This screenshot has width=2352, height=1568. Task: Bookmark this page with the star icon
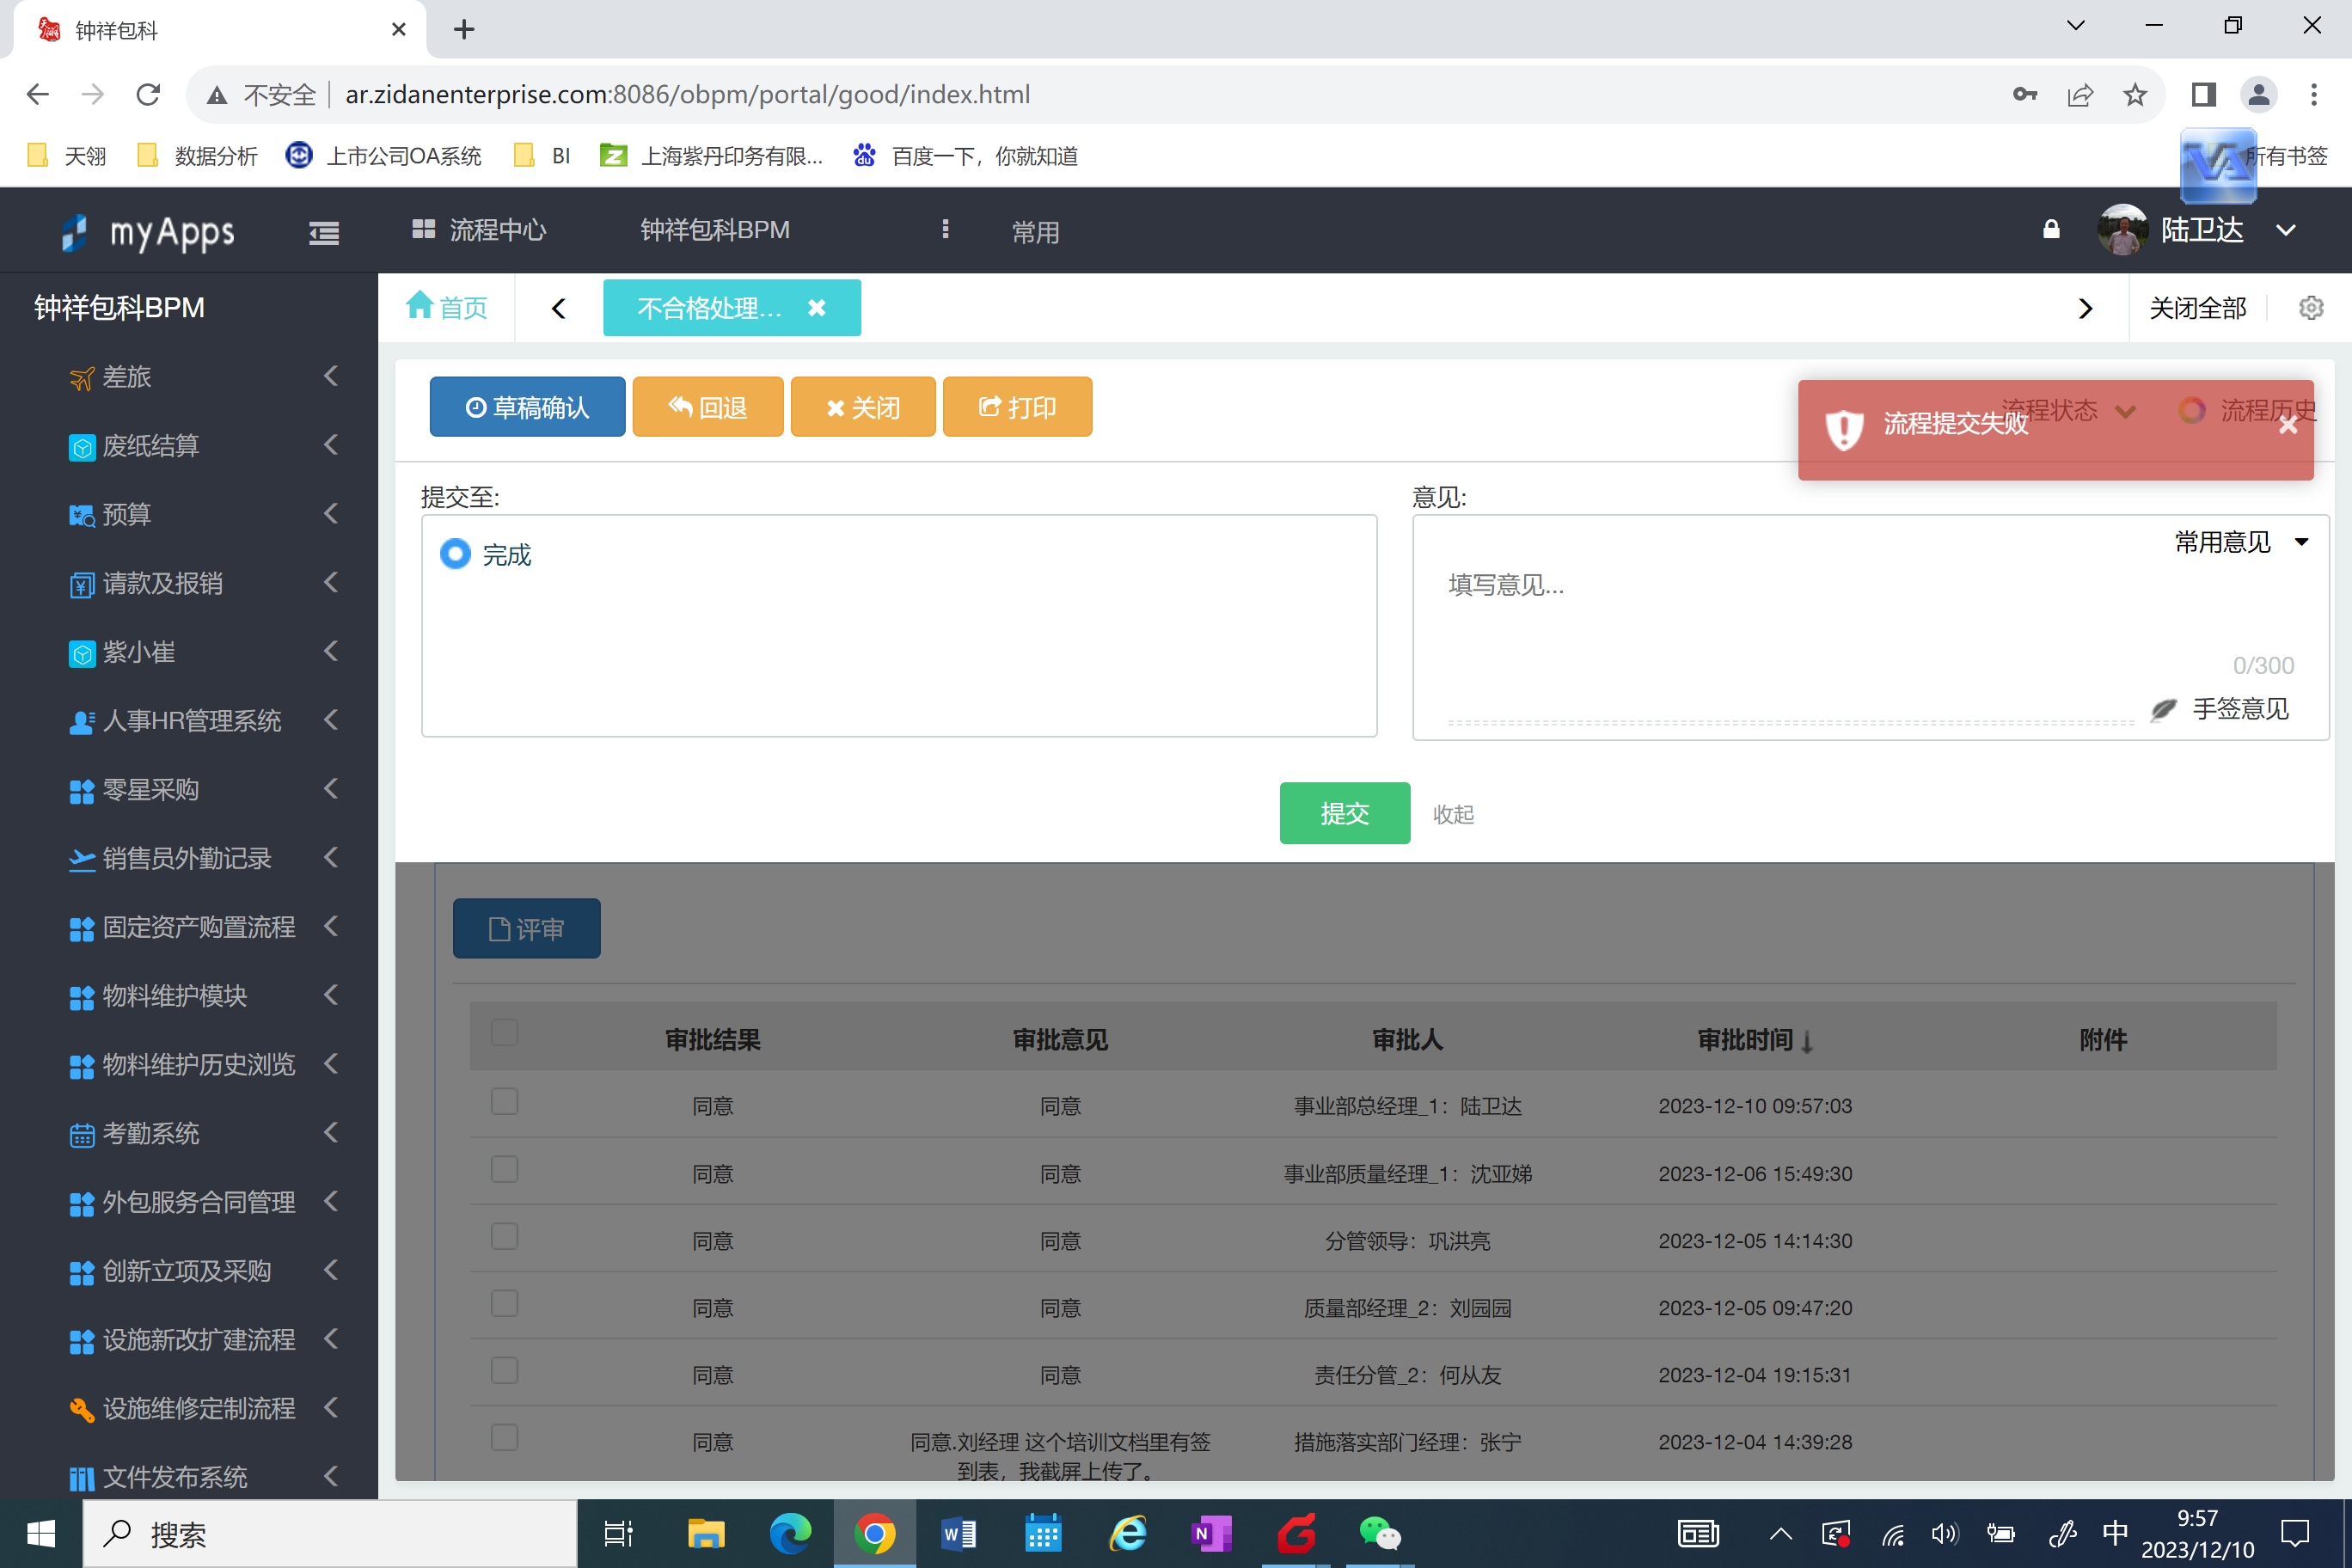click(2135, 94)
